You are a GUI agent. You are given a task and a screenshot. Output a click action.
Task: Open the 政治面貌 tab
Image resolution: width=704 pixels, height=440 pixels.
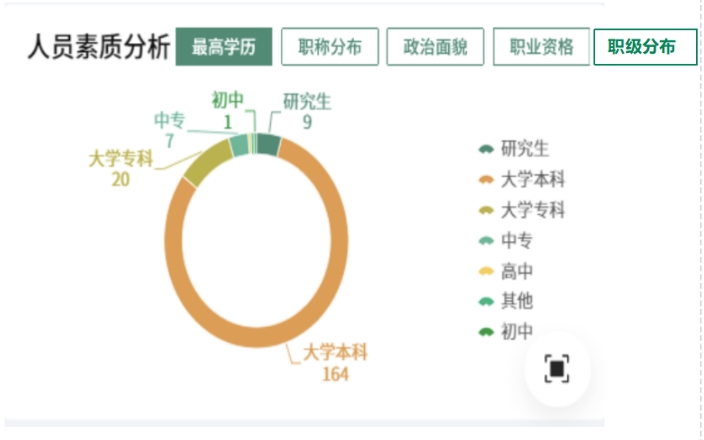click(x=435, y=47)
